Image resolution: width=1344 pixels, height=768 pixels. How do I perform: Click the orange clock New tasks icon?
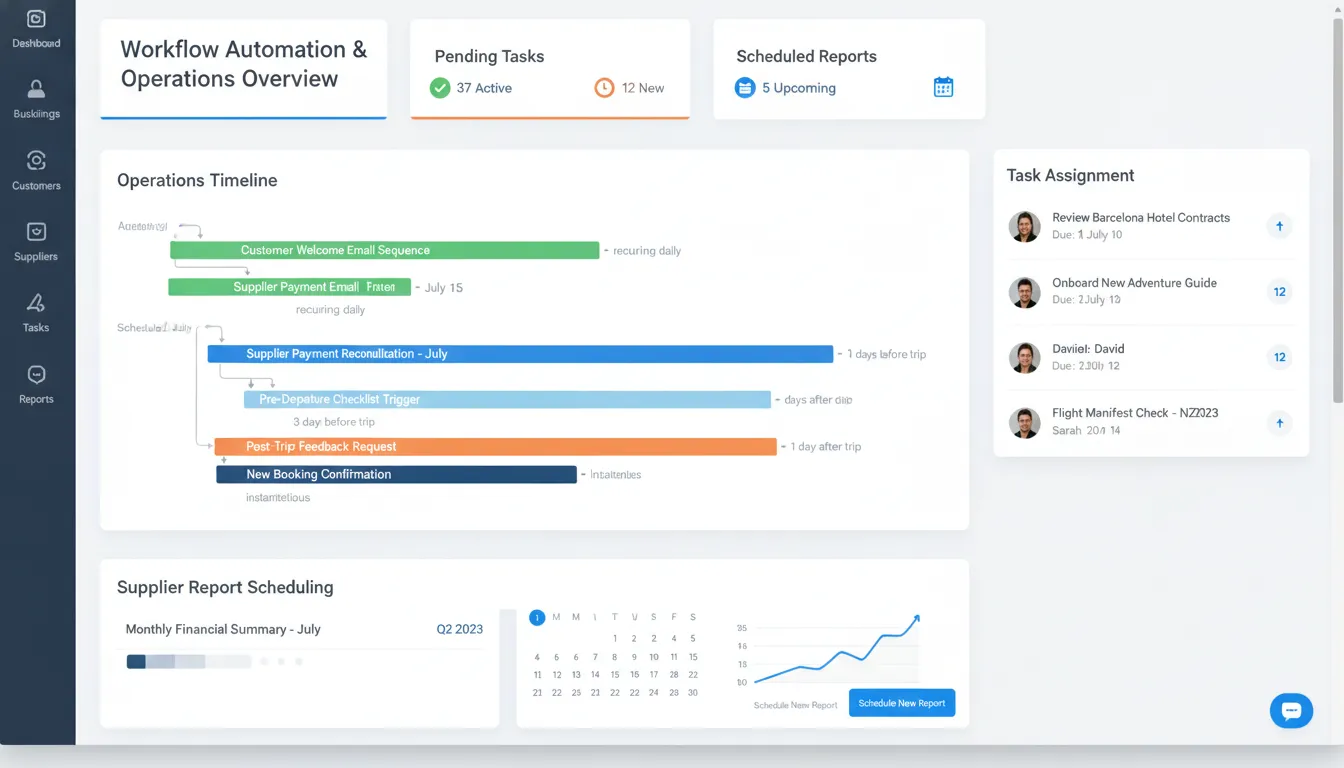coord(604,88)
